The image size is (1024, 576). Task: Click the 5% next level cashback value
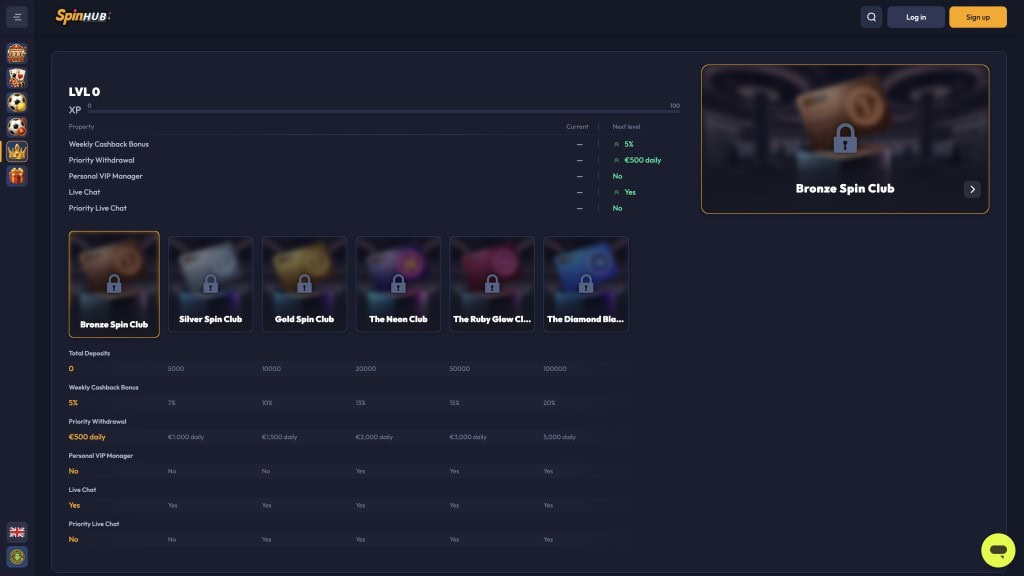pos(628,144)
